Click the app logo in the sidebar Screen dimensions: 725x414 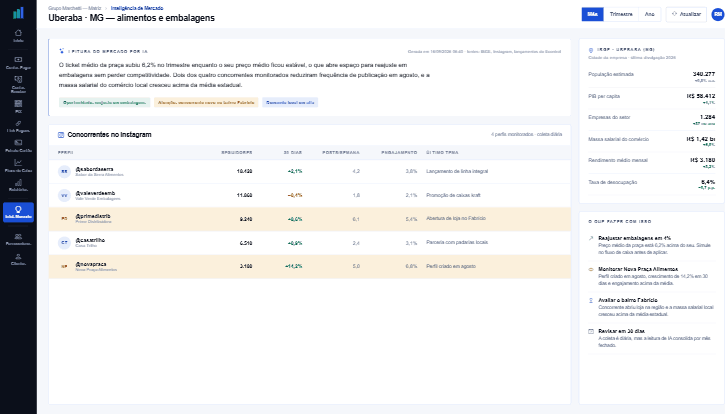pos(18,13)
